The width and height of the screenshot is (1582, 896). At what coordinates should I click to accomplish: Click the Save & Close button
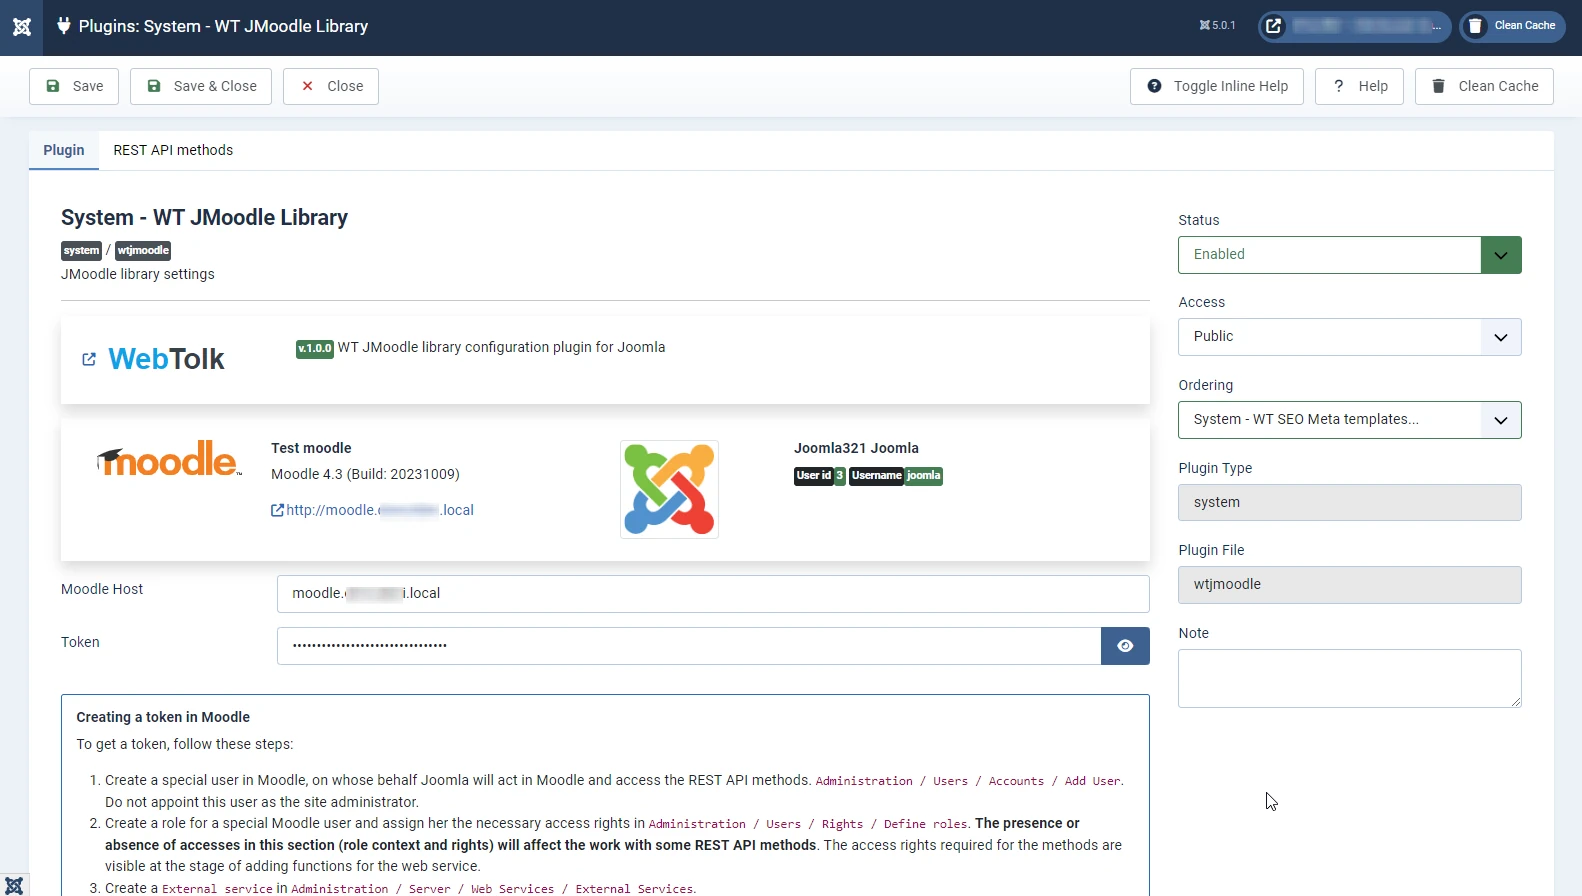201,86
